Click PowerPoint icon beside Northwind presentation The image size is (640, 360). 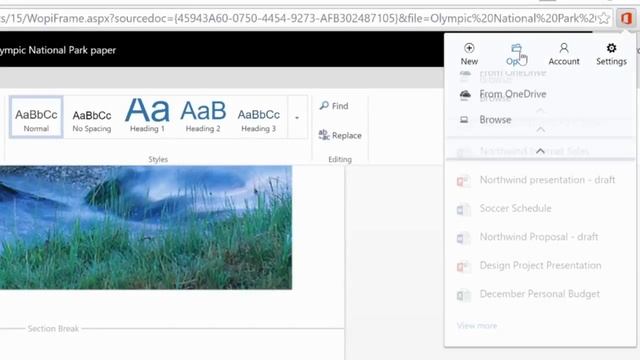tap(463, 181)
